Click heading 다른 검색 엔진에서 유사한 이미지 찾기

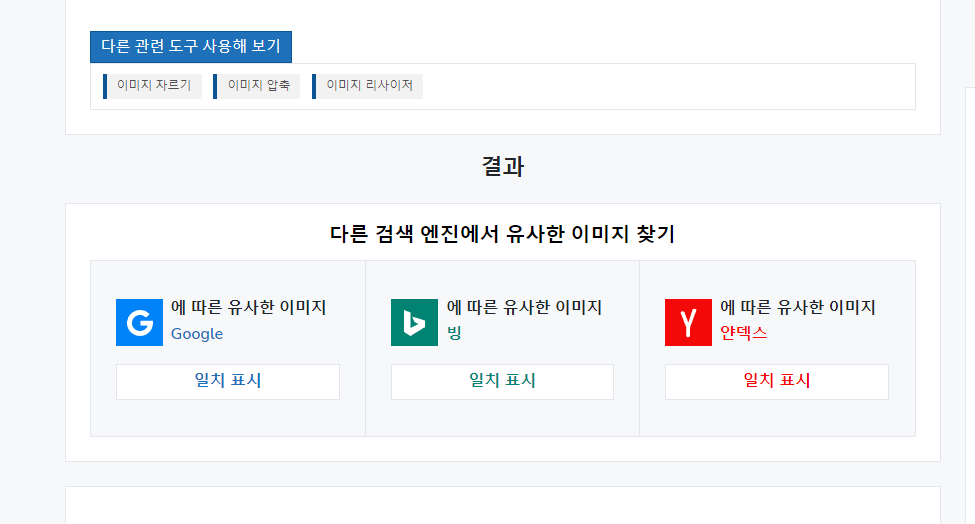(502, 234)
